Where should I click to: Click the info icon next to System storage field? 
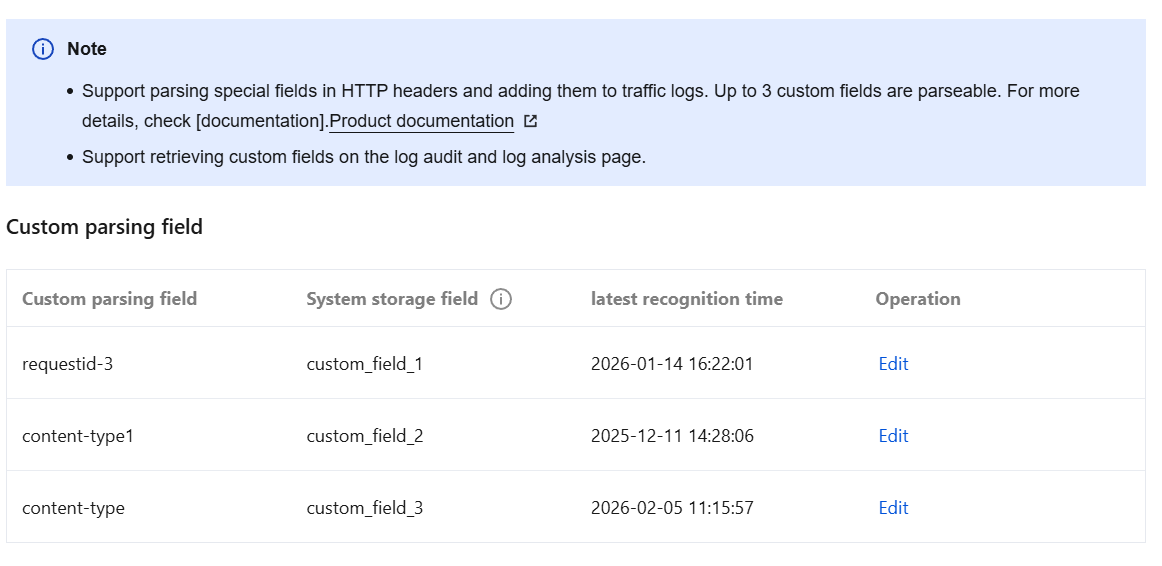pyautogui.click(x=501, y=299)
